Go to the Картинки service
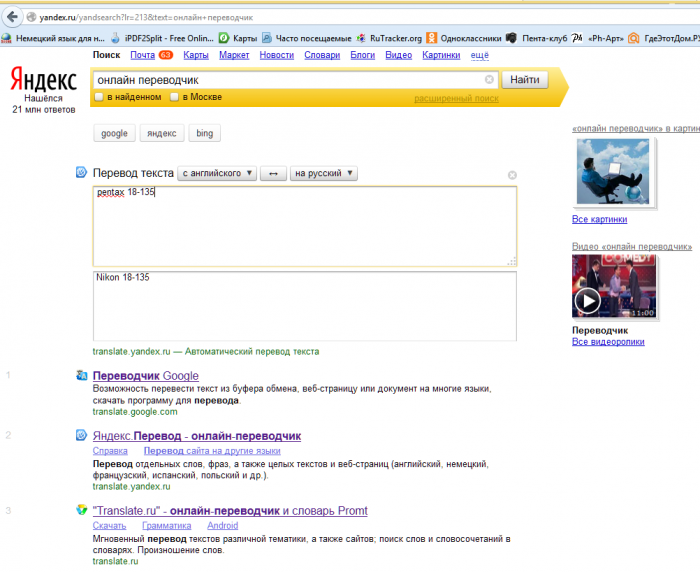The image size is (700, 572). click(x=441, y=55)
